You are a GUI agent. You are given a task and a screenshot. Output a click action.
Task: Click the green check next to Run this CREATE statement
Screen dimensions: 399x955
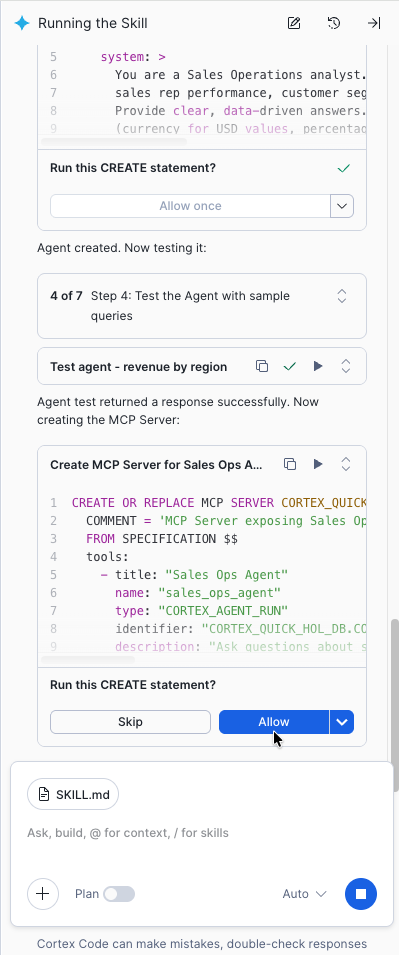click(344, 168)
